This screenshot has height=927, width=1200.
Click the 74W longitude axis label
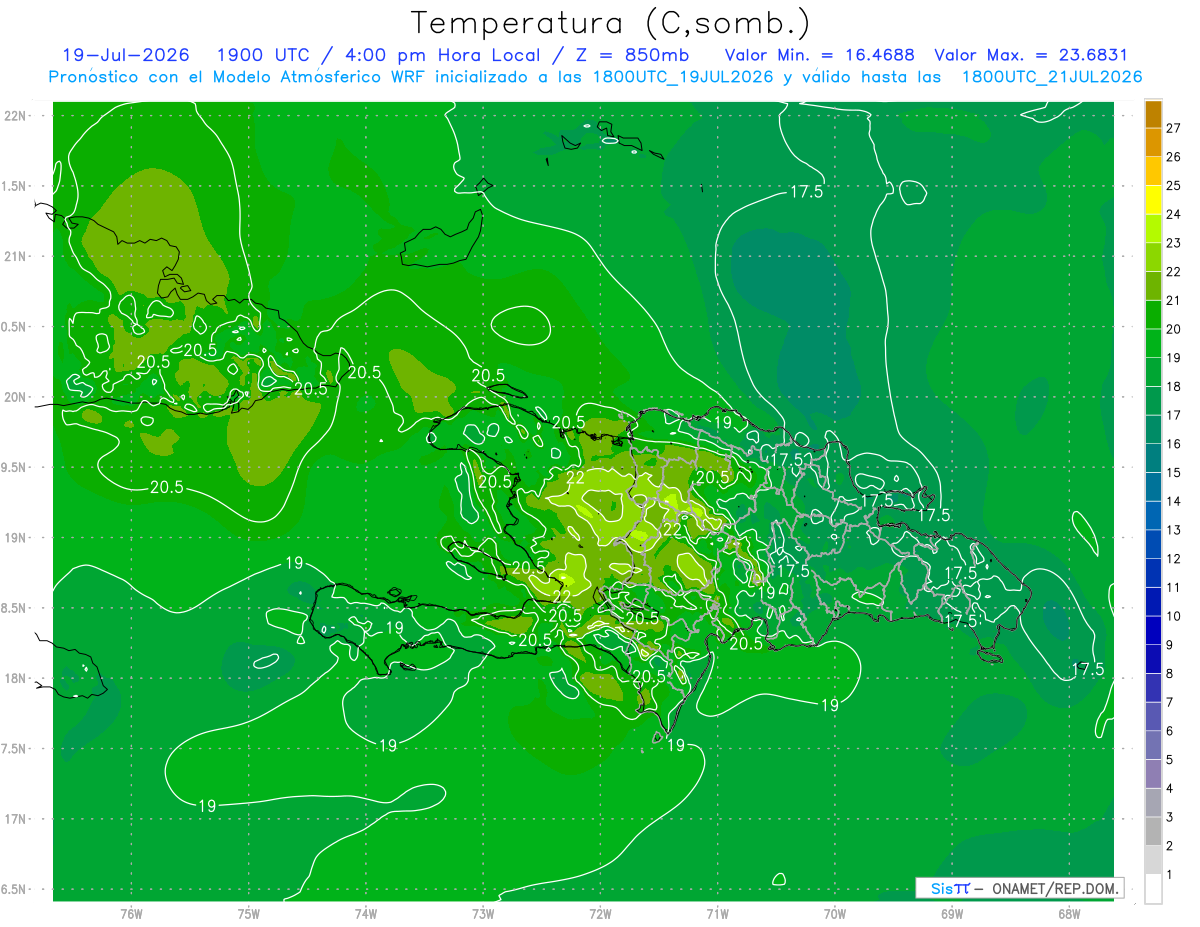pos(366,913)
